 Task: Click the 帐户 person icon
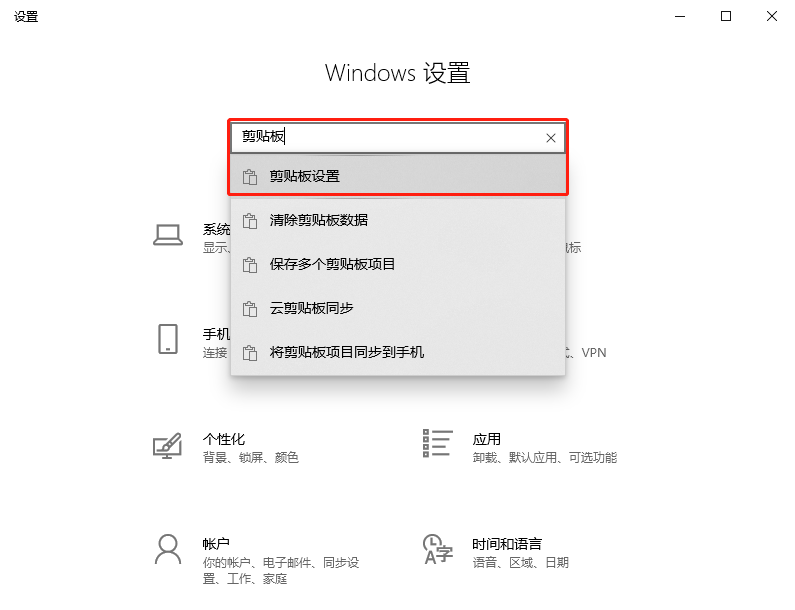[168, 549]
